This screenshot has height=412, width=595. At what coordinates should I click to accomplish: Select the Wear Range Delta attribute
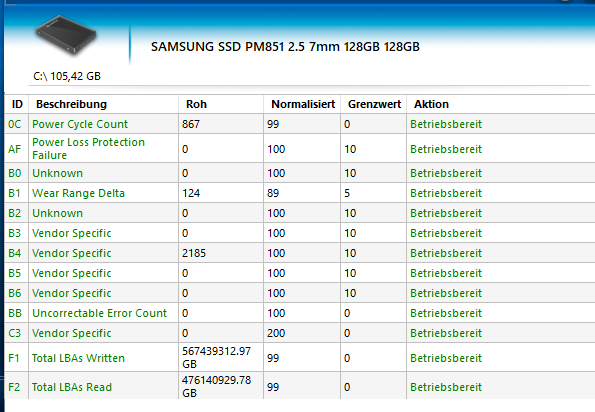click(78, 193)
